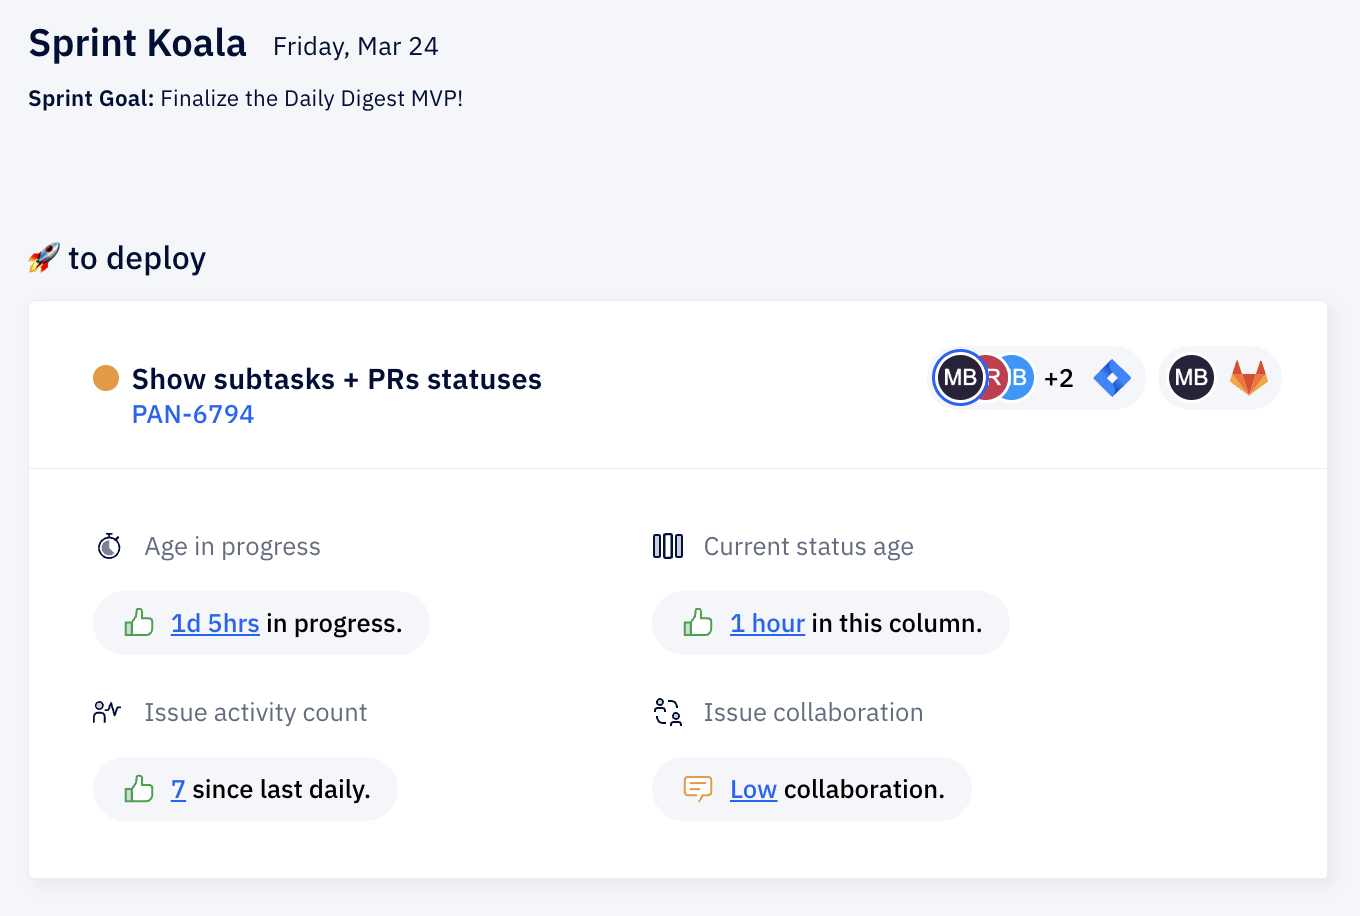
Task: Click the Issue collaboration people icon
Action: tap(668, 712)
